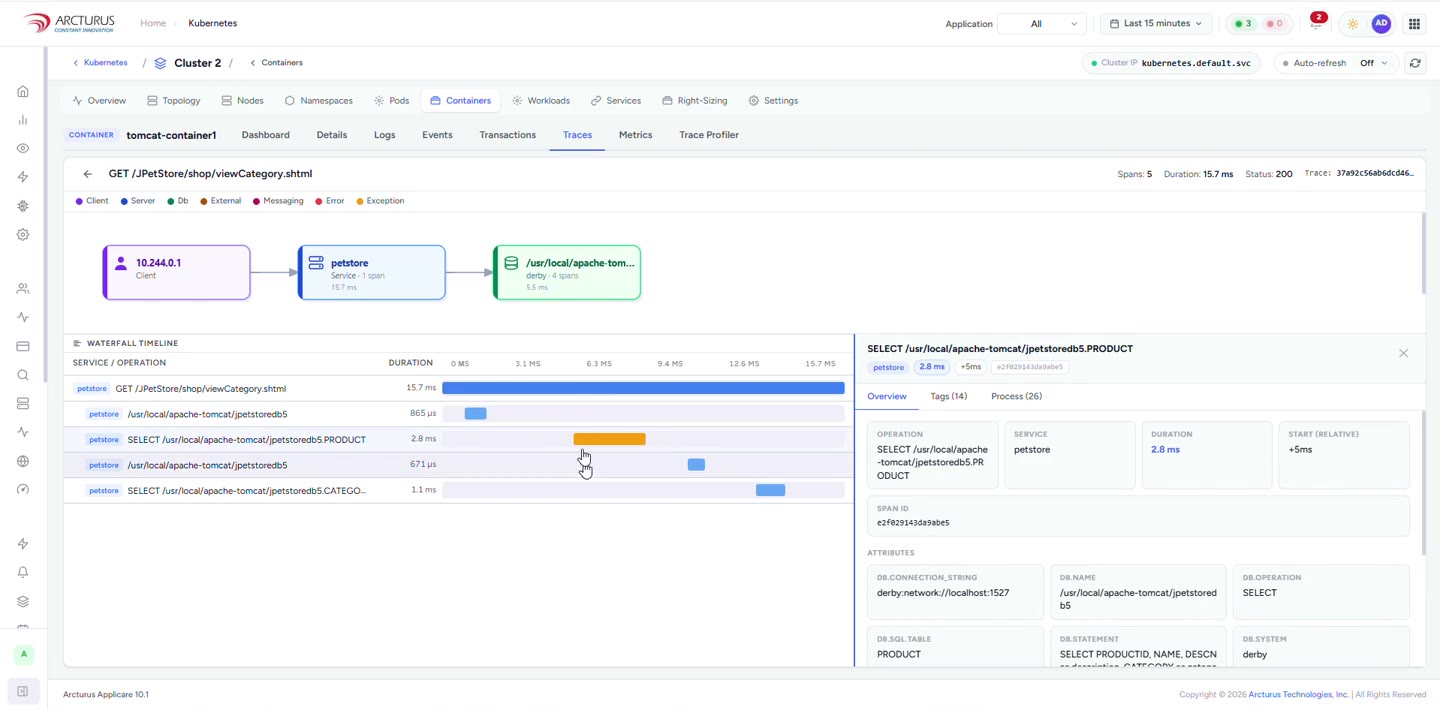The height and width of the screenshot is (710, 1440).
Task: Open the Auto-refresh 'Off' dropdown
Action: pyautogui.click(x=1374, y=63)
